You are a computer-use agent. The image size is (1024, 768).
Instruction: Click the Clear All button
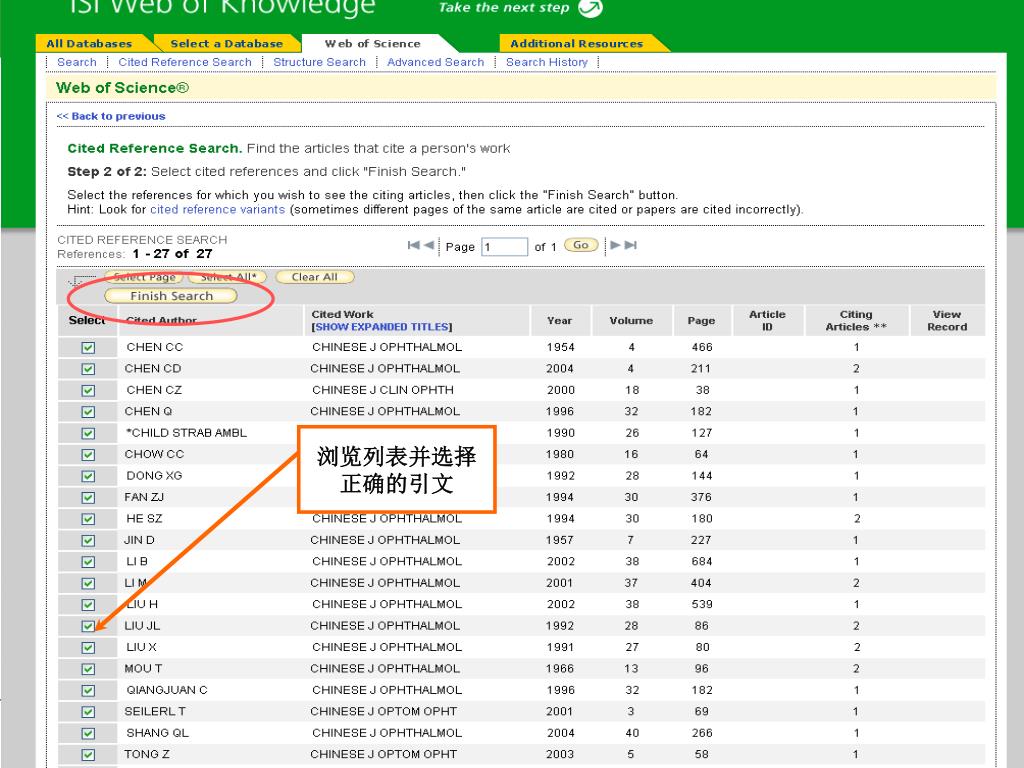coord(314,277)
